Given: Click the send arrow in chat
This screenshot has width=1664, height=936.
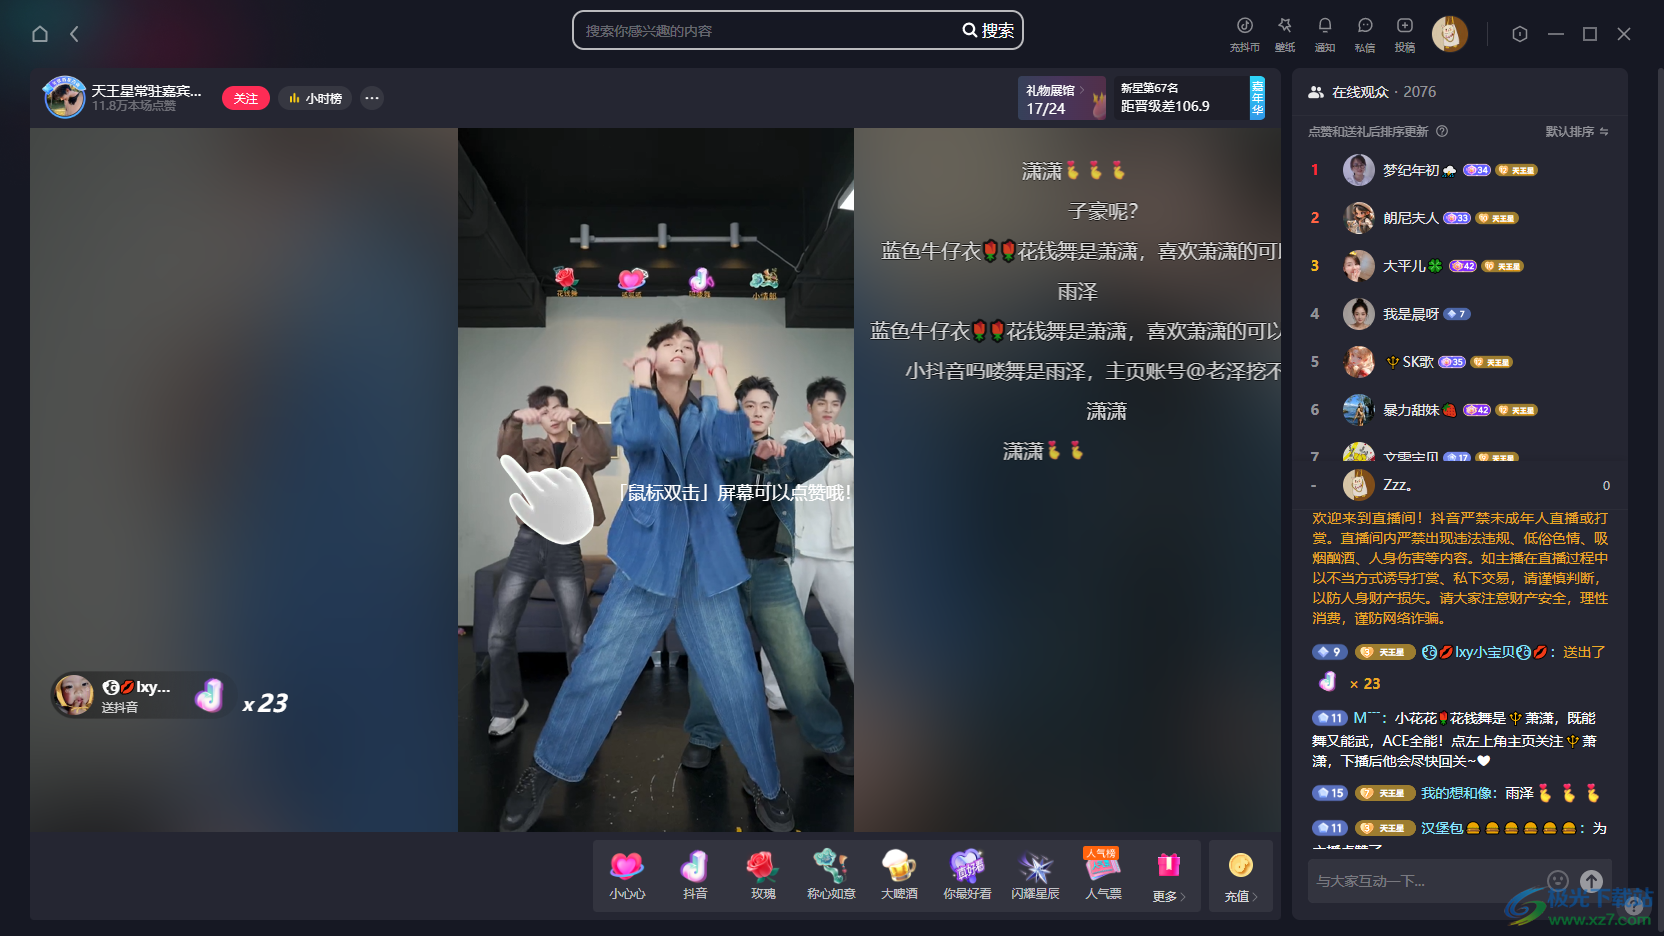Looking at the screenshot, I should pos(1591,881).
